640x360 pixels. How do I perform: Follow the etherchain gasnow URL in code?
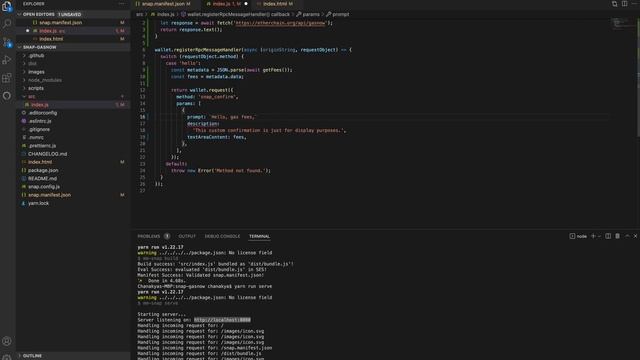coord(280,23)
